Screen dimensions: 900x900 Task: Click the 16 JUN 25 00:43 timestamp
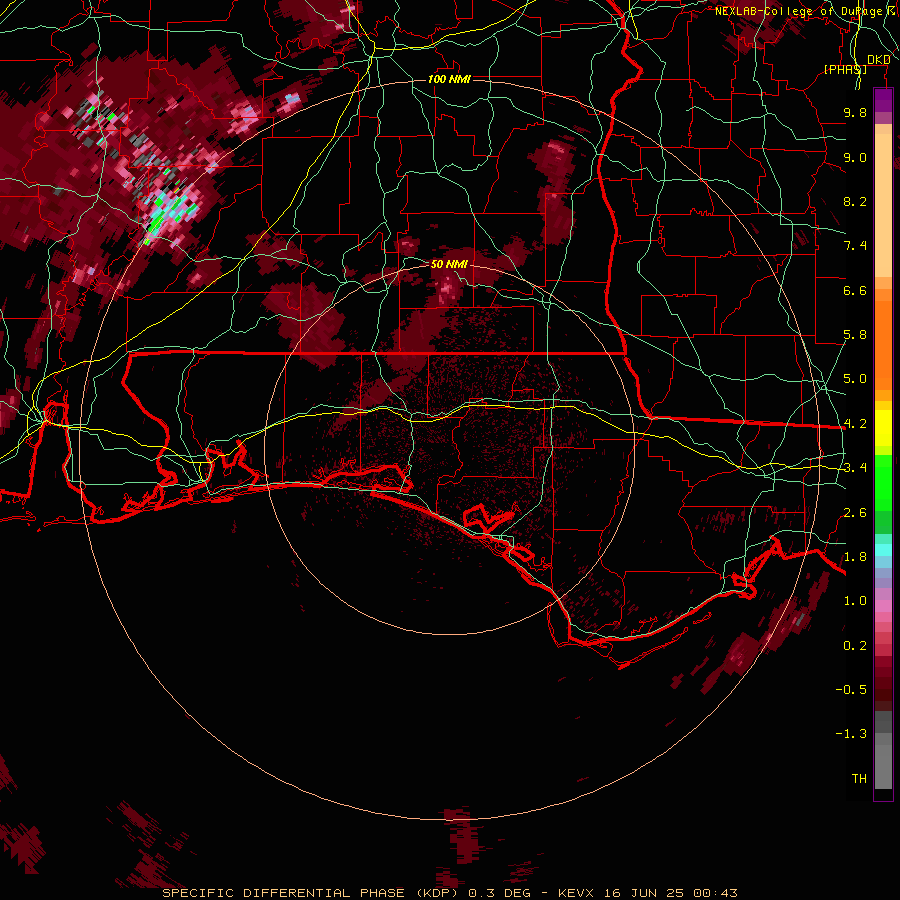pyautogui.click(x=670, y=893)
